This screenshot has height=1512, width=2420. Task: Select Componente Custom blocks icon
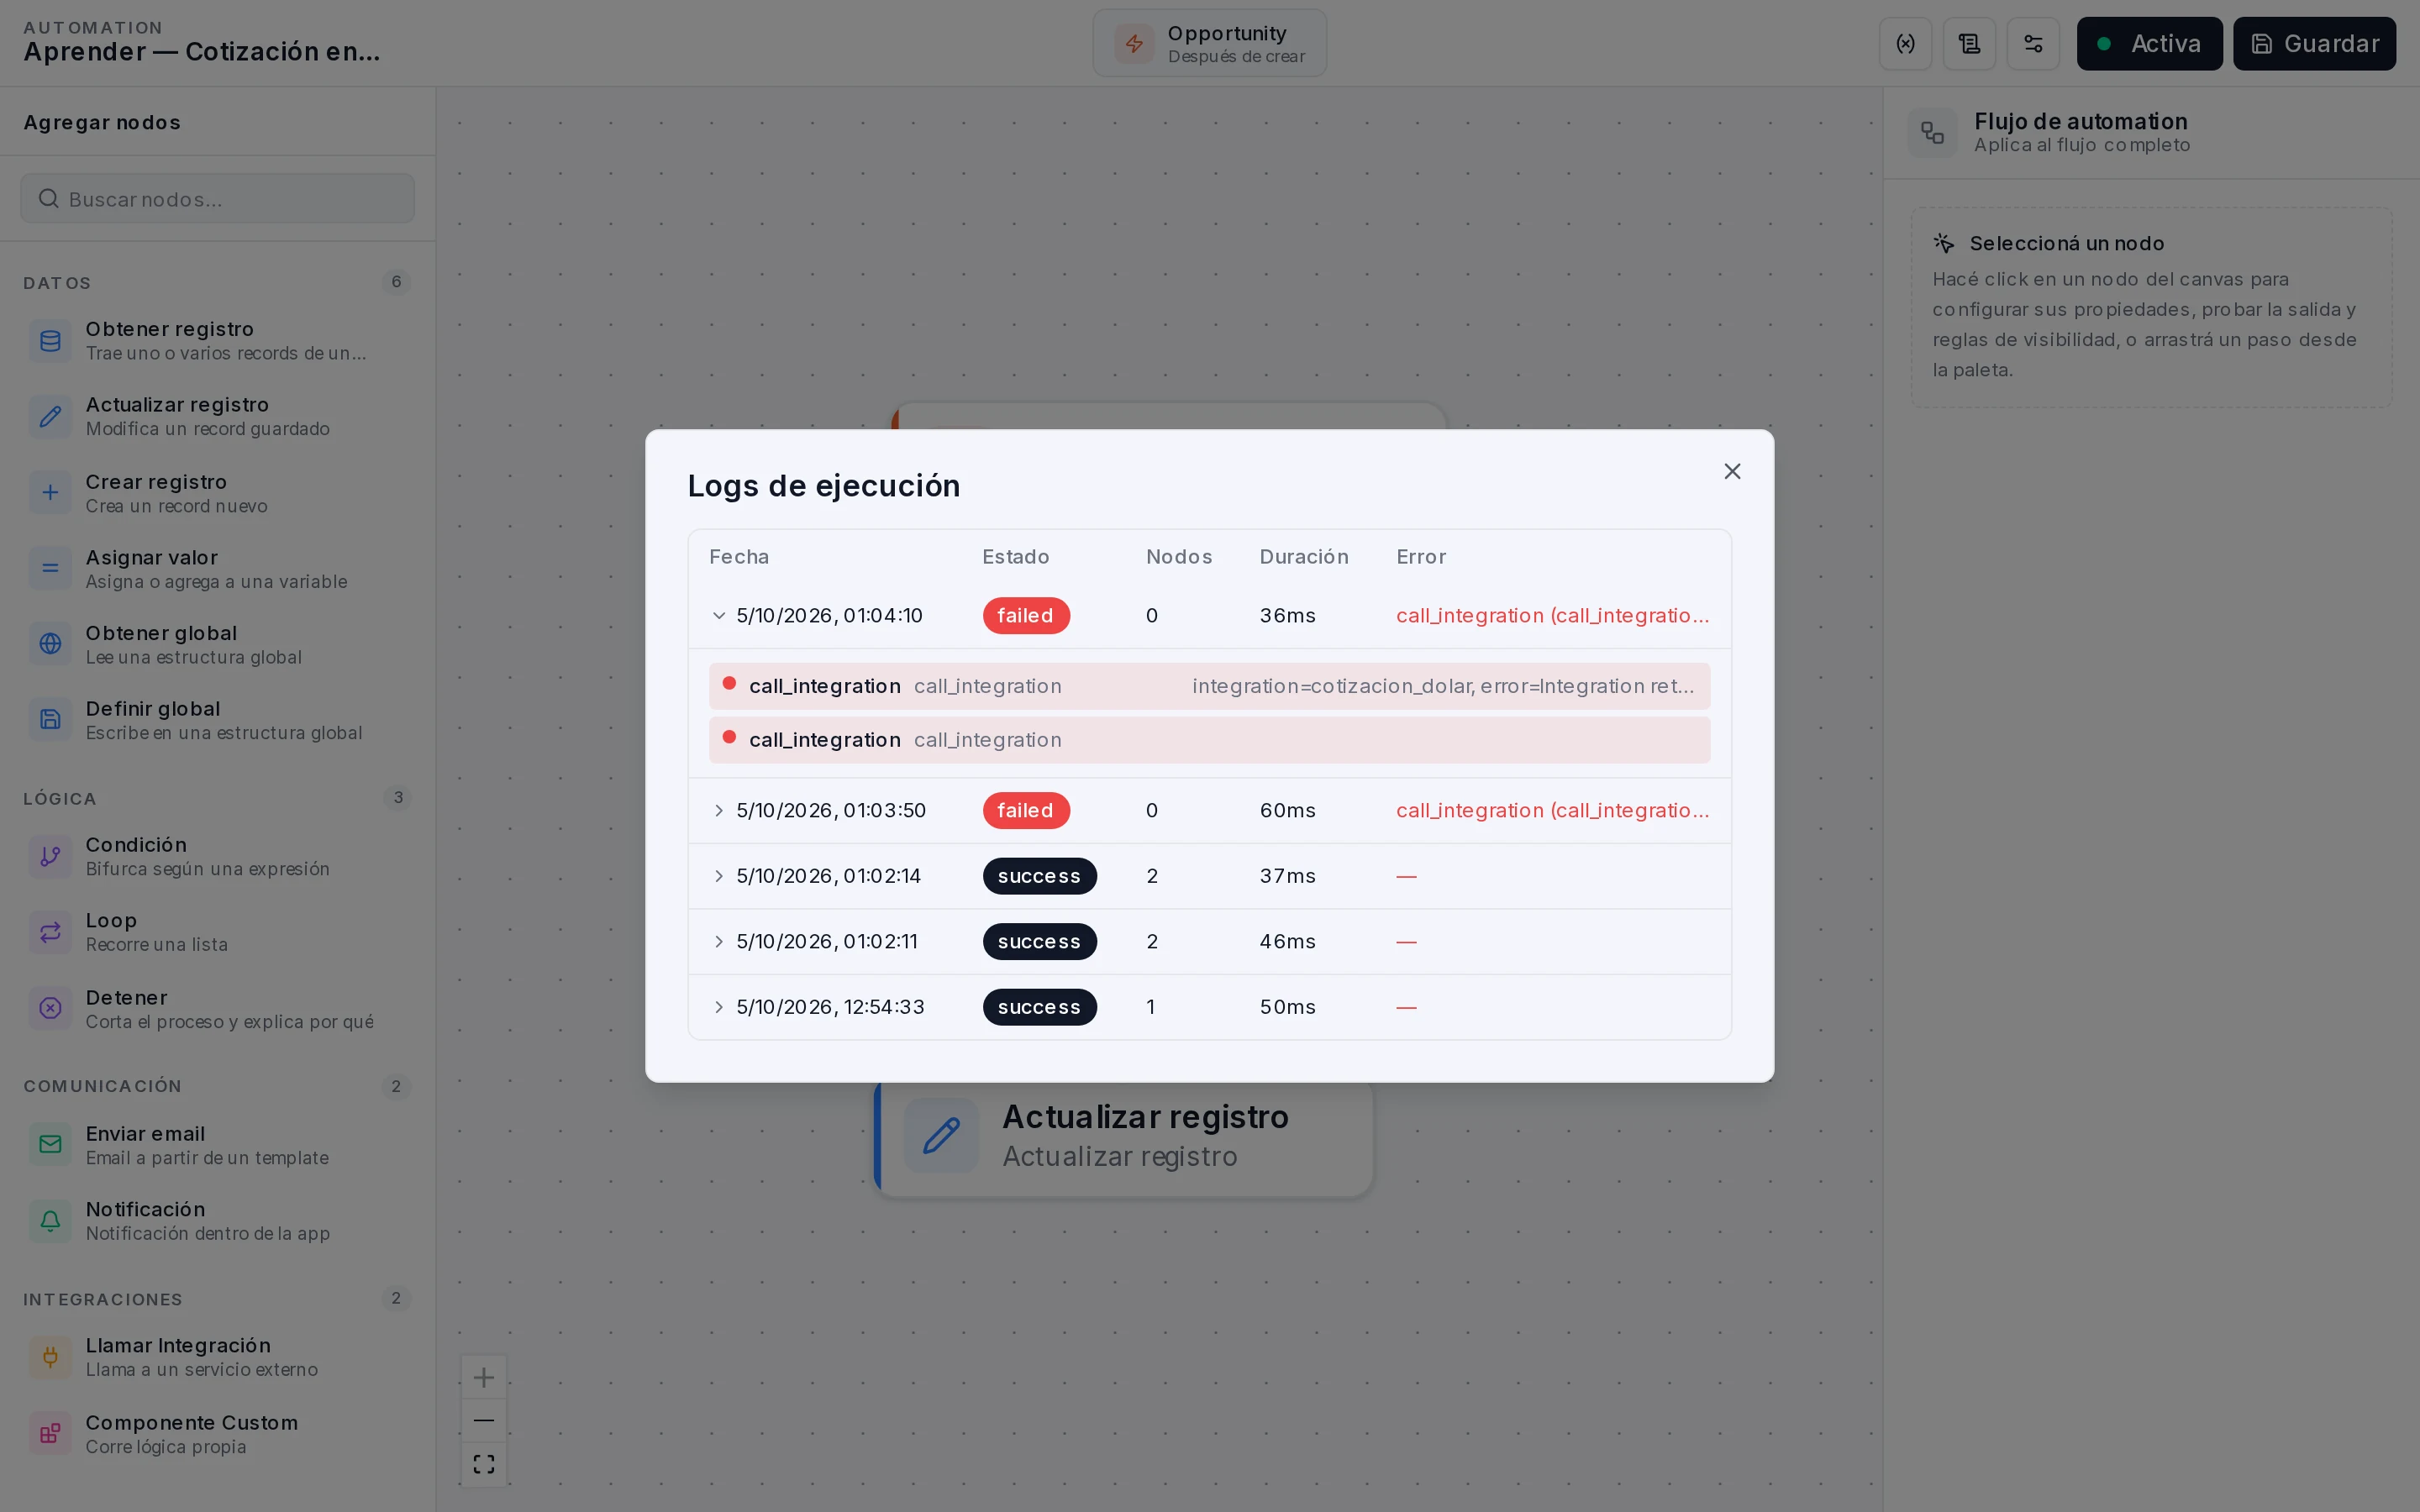click(50, 1433)
